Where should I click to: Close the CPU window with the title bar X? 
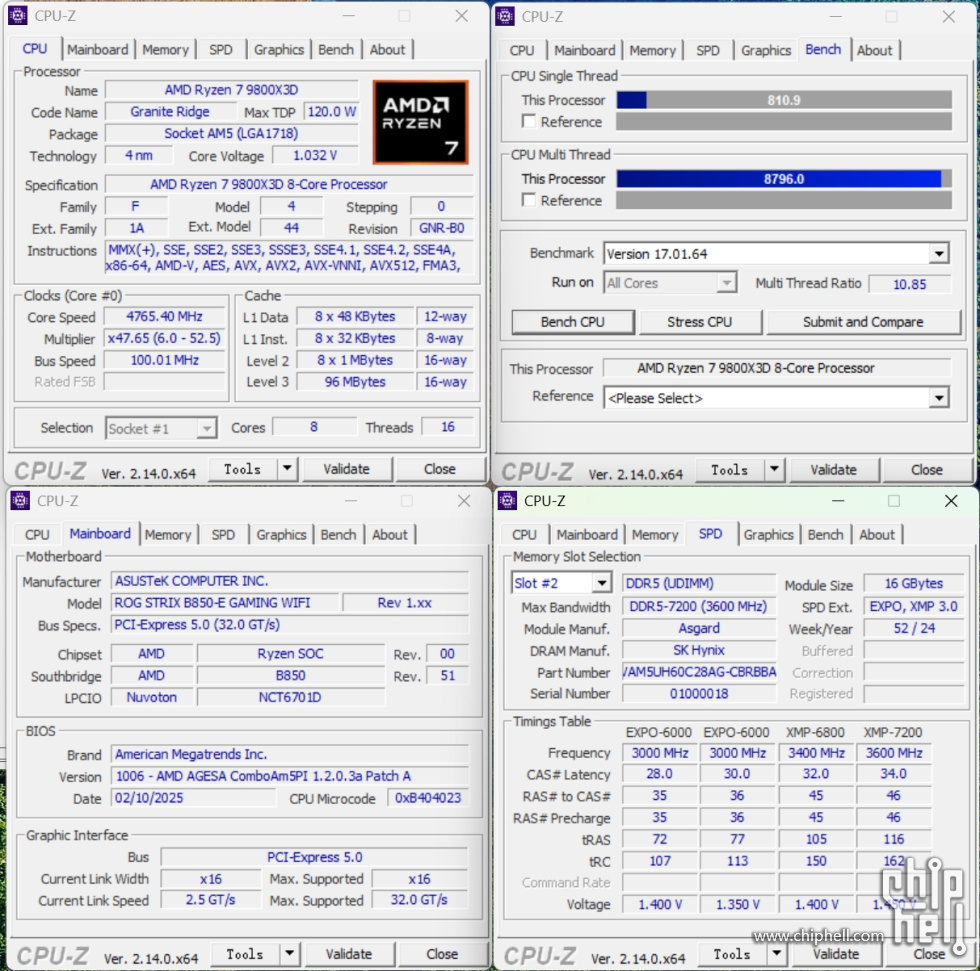(x=461, y=16)
